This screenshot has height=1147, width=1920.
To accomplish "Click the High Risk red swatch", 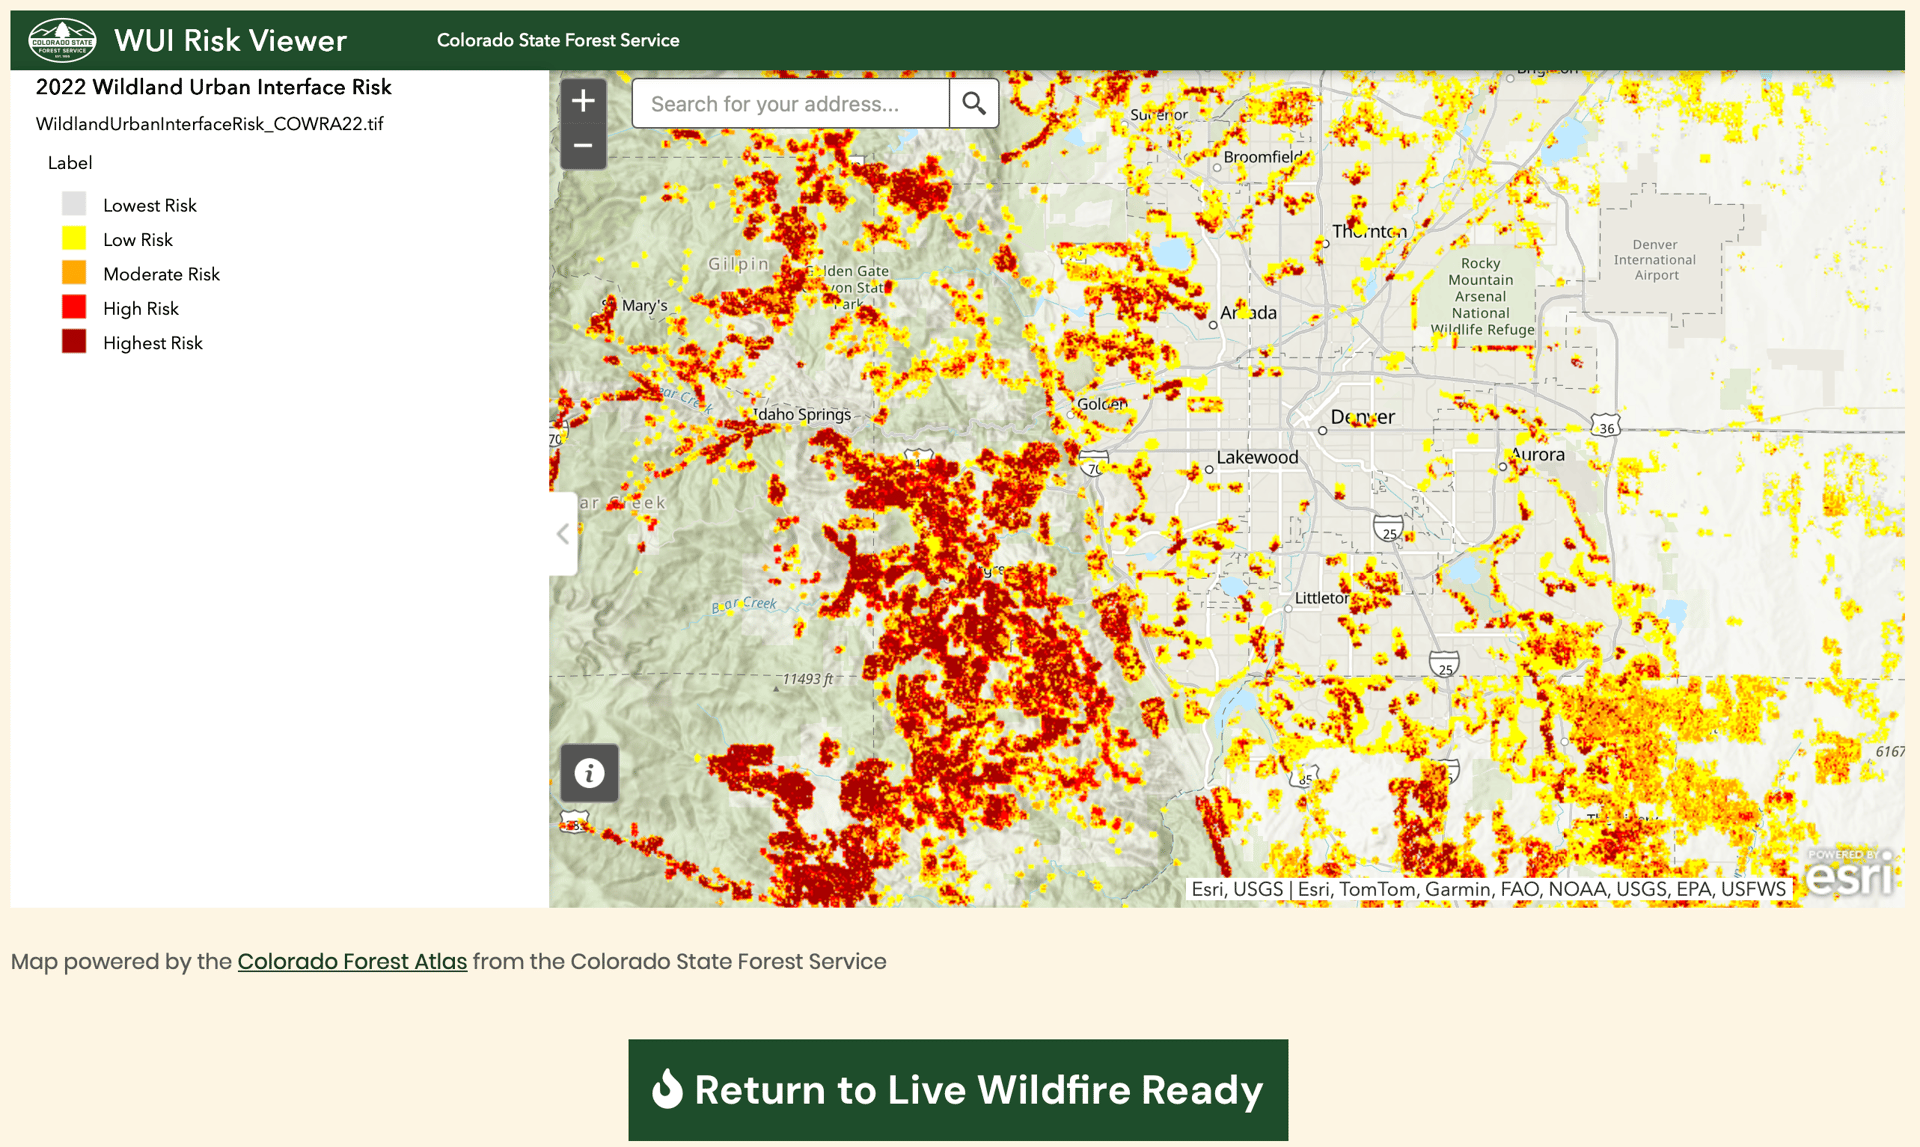I will pos(74,307).
